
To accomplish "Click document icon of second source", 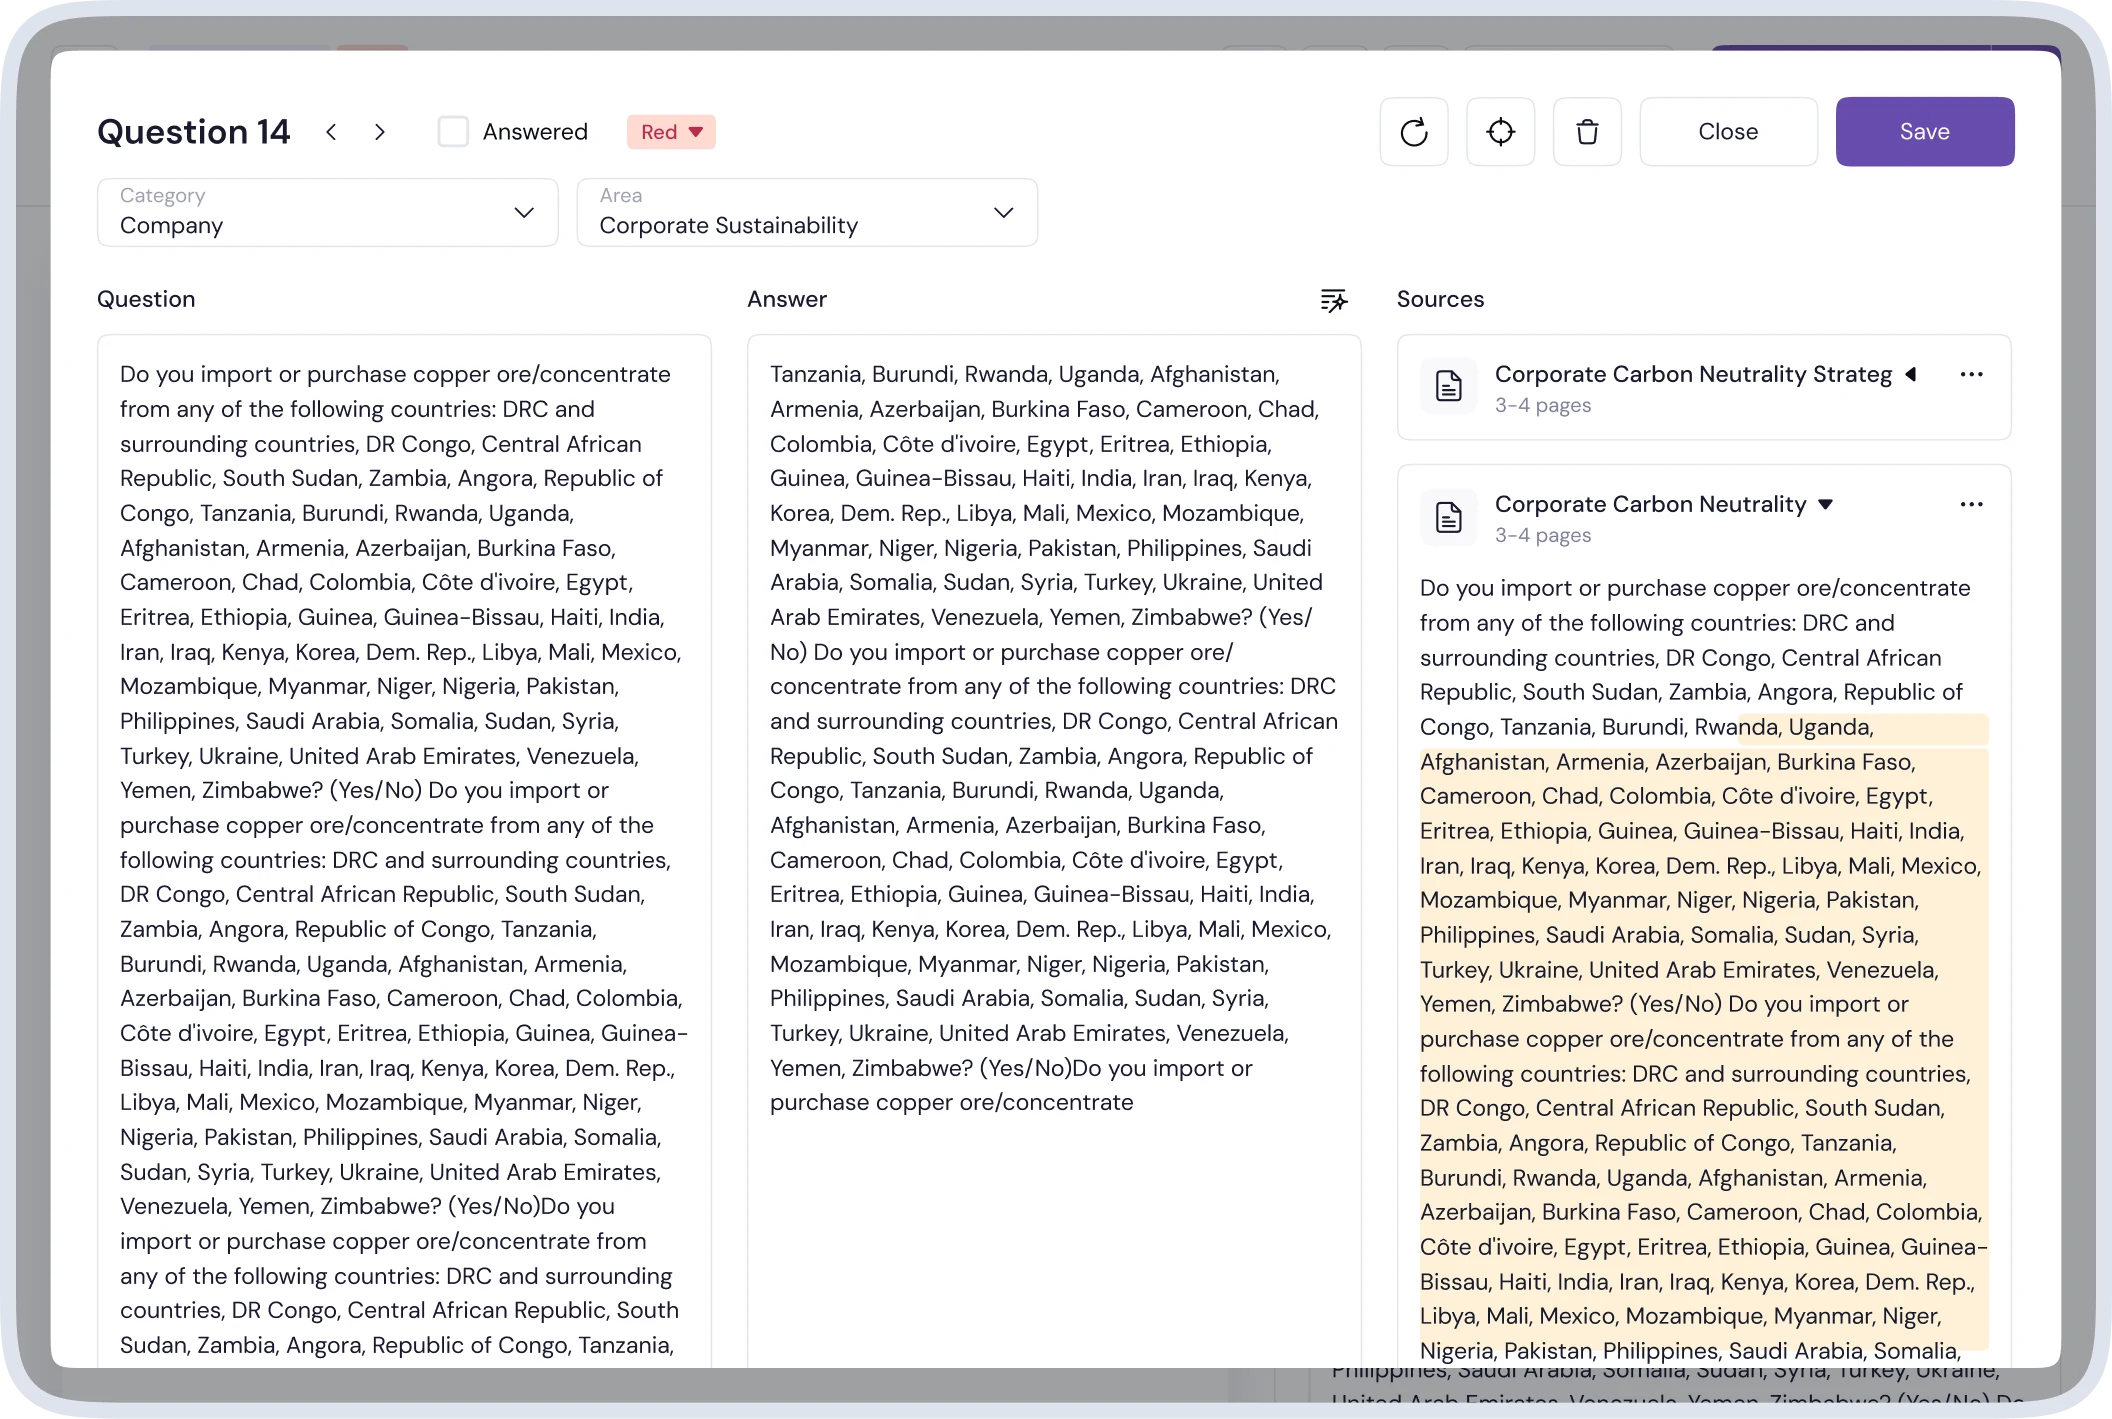I will pyautogui.click(x=1449, y=517).
